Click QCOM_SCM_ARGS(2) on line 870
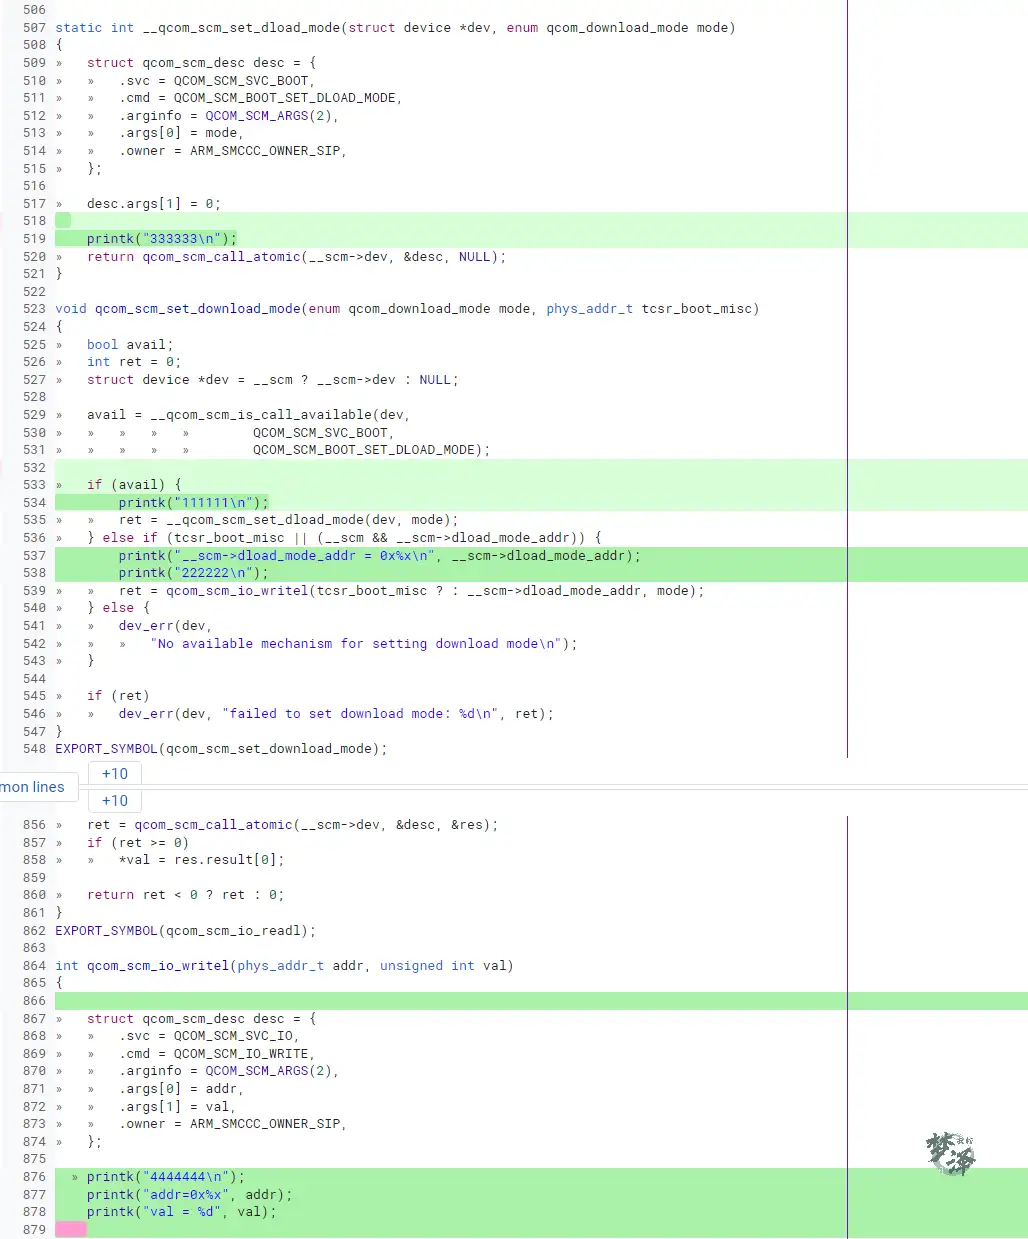 (x=270, y=1071)
